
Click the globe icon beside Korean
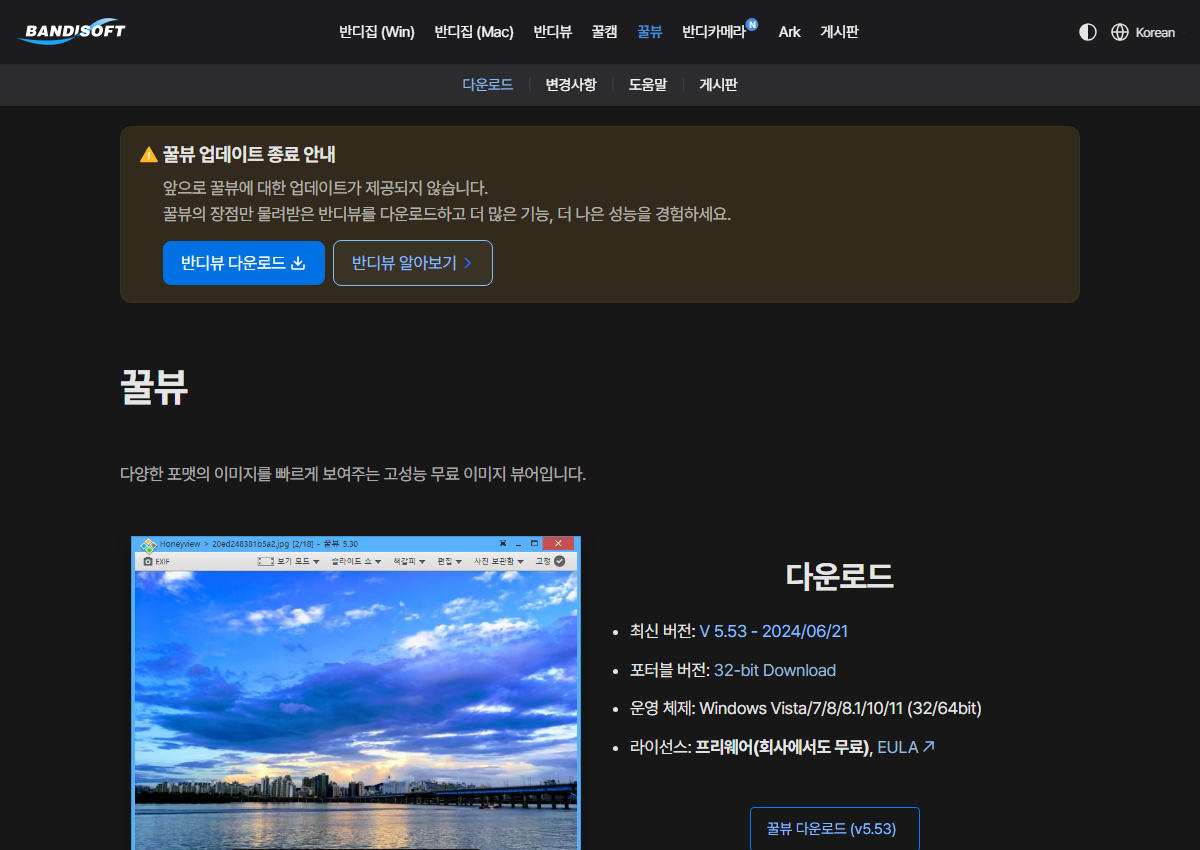(x=1120, y=32)
